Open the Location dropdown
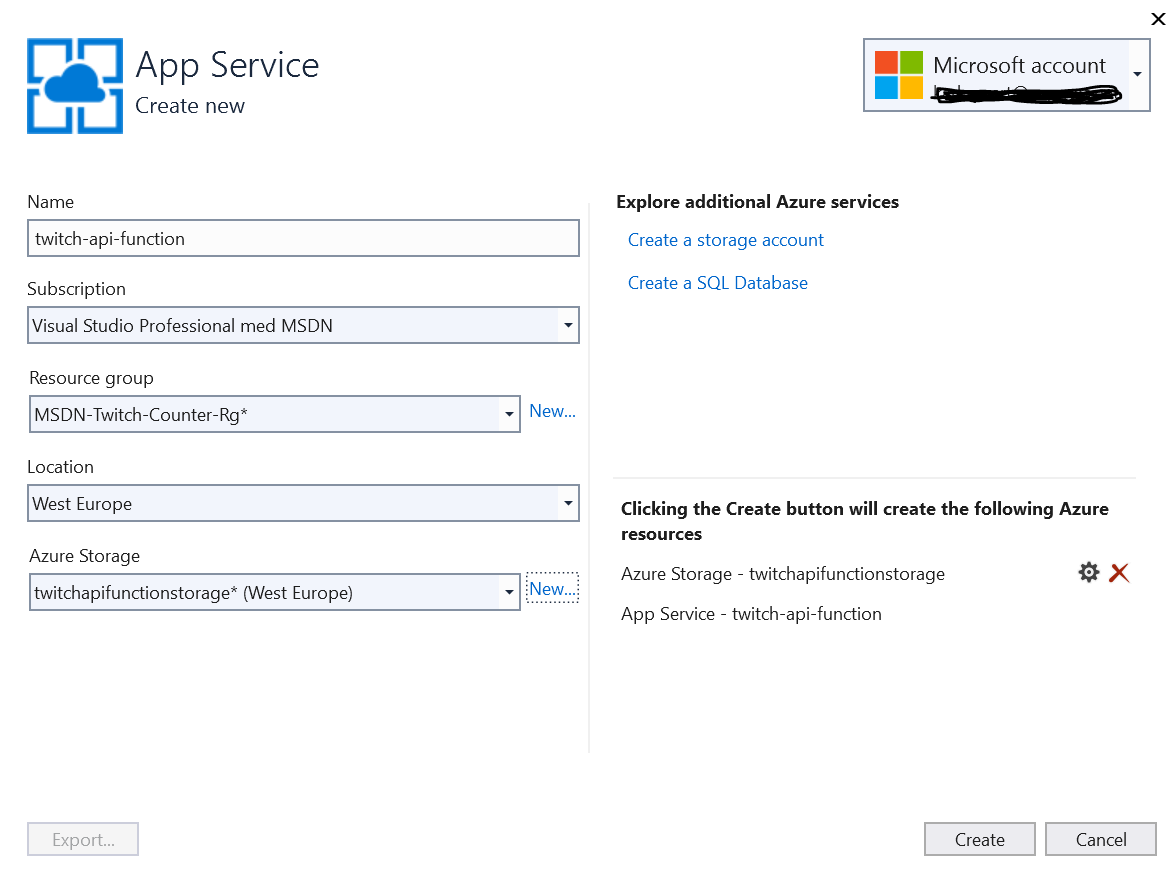 303,503
